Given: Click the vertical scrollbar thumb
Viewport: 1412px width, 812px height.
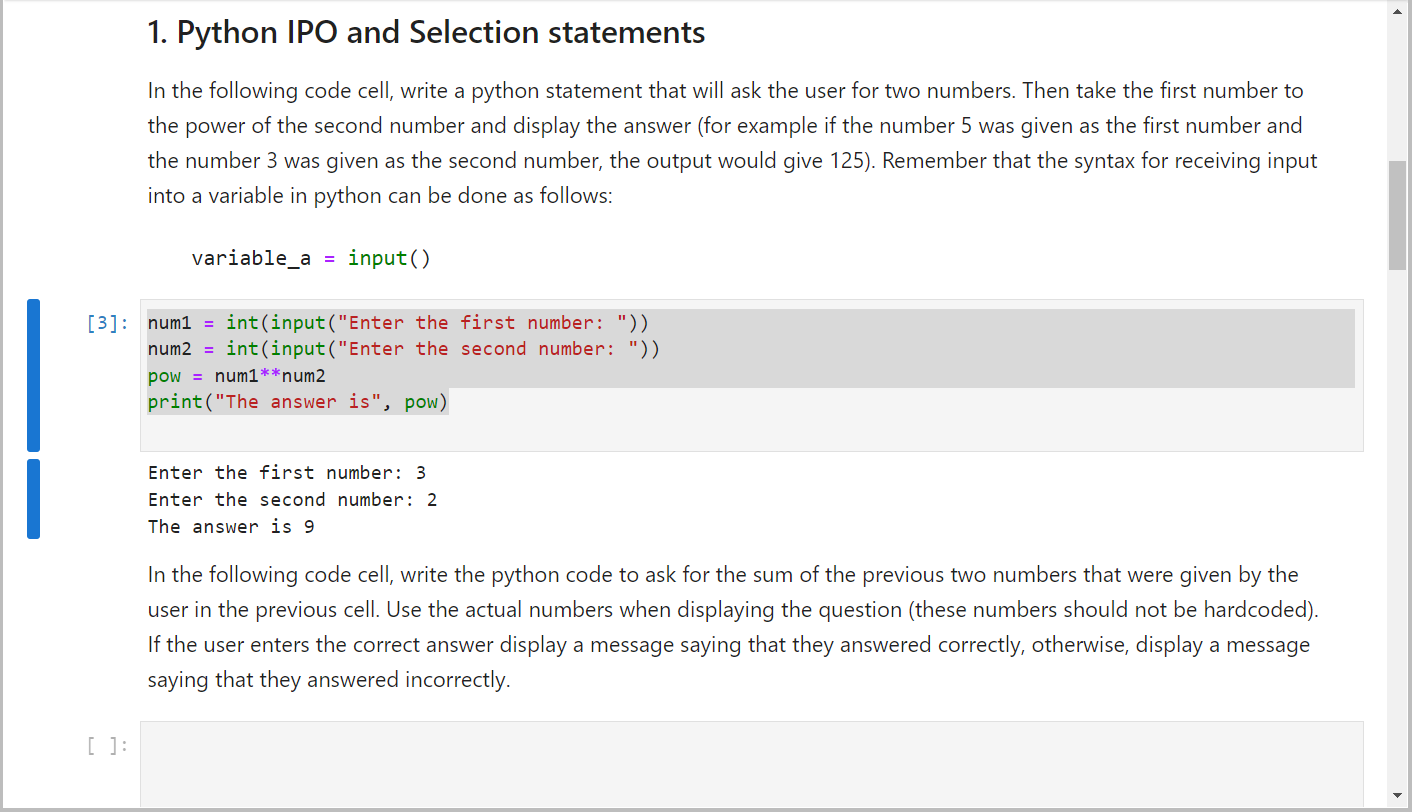Looking at the screenshot, I should pos(1398,210).
